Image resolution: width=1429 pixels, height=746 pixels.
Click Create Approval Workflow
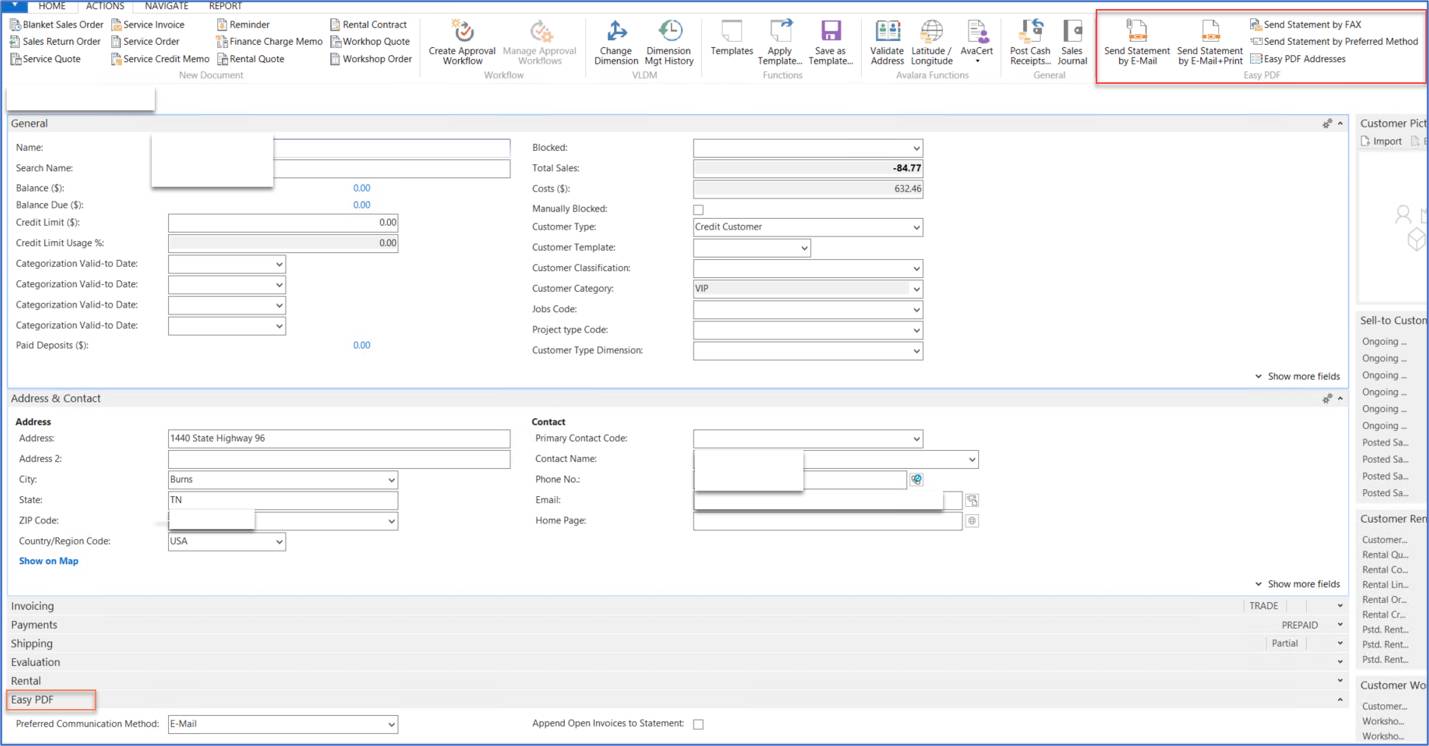pyautogui.click(x=462, y=42)
